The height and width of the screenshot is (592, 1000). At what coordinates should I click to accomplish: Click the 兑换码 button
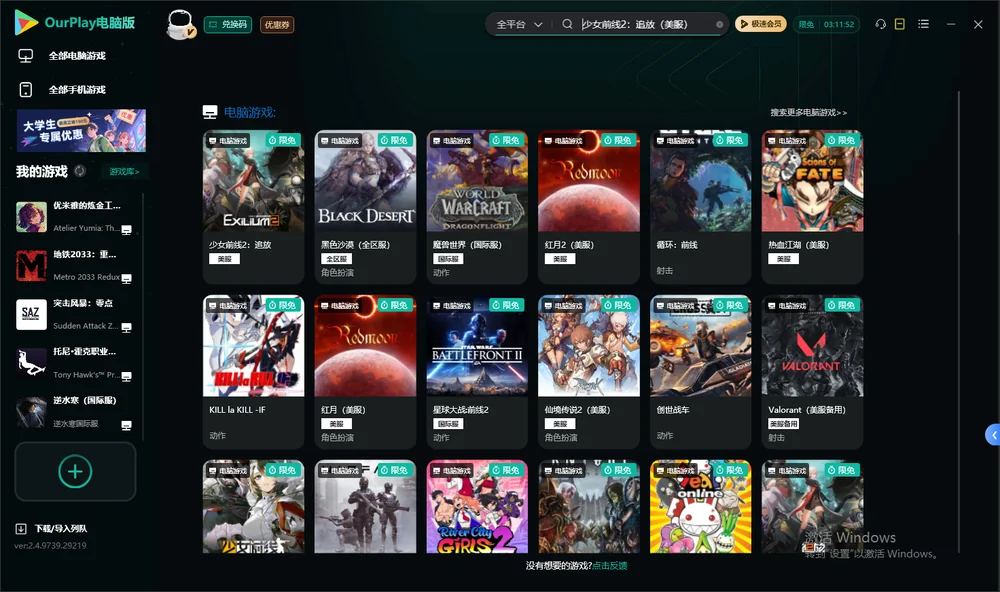click(x=228, y=24)
